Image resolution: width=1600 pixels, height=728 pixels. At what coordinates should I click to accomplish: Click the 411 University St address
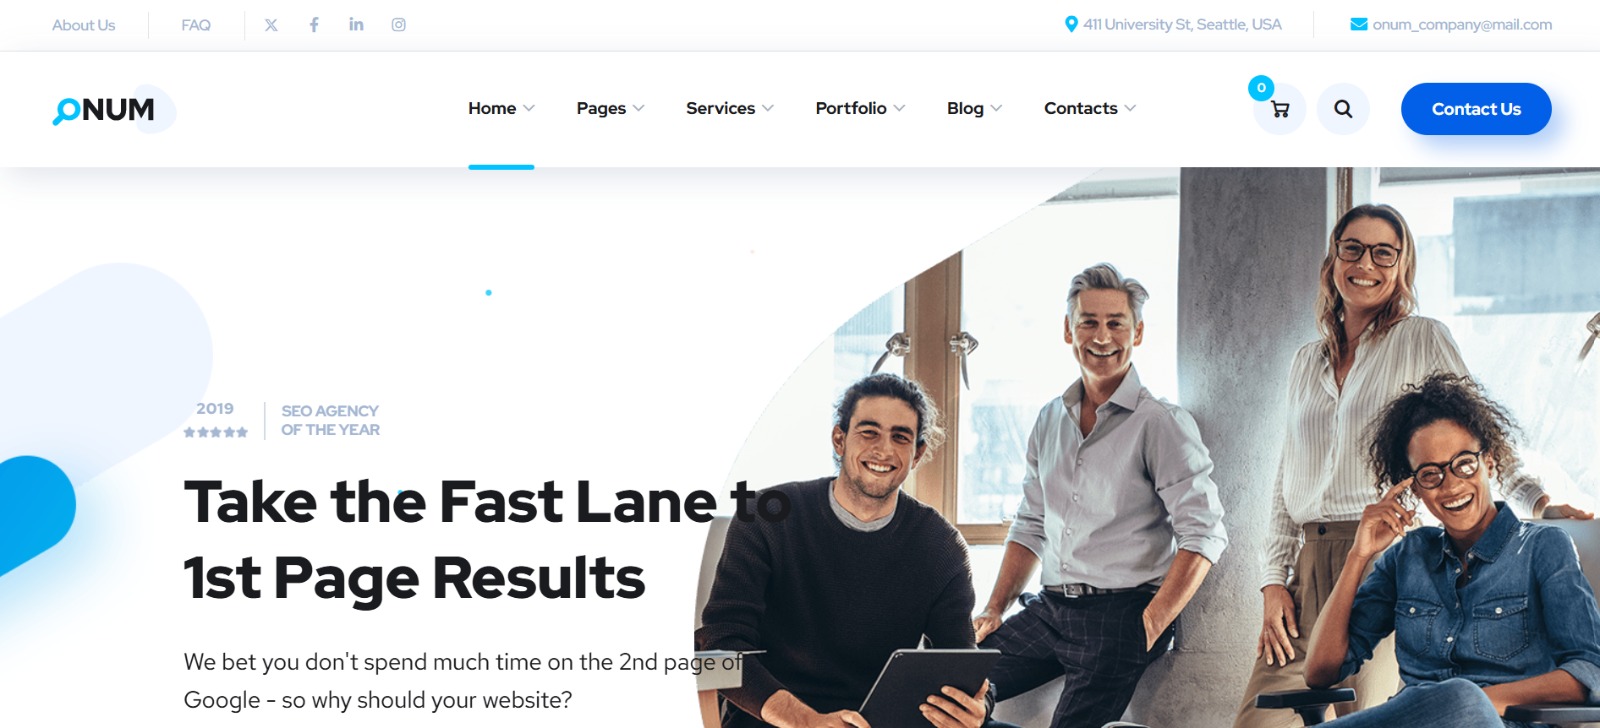(1182, 24)
